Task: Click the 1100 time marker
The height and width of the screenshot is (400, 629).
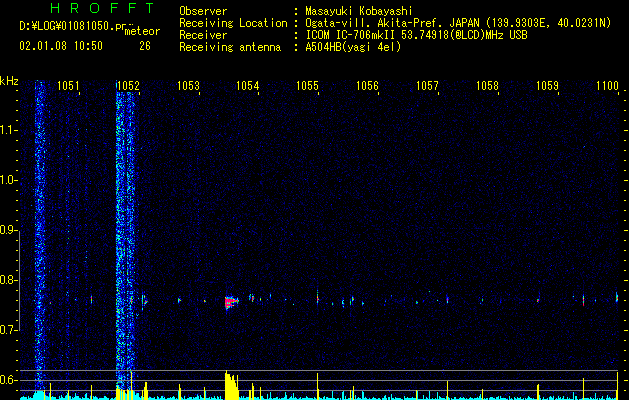Action: pos(607,86)
